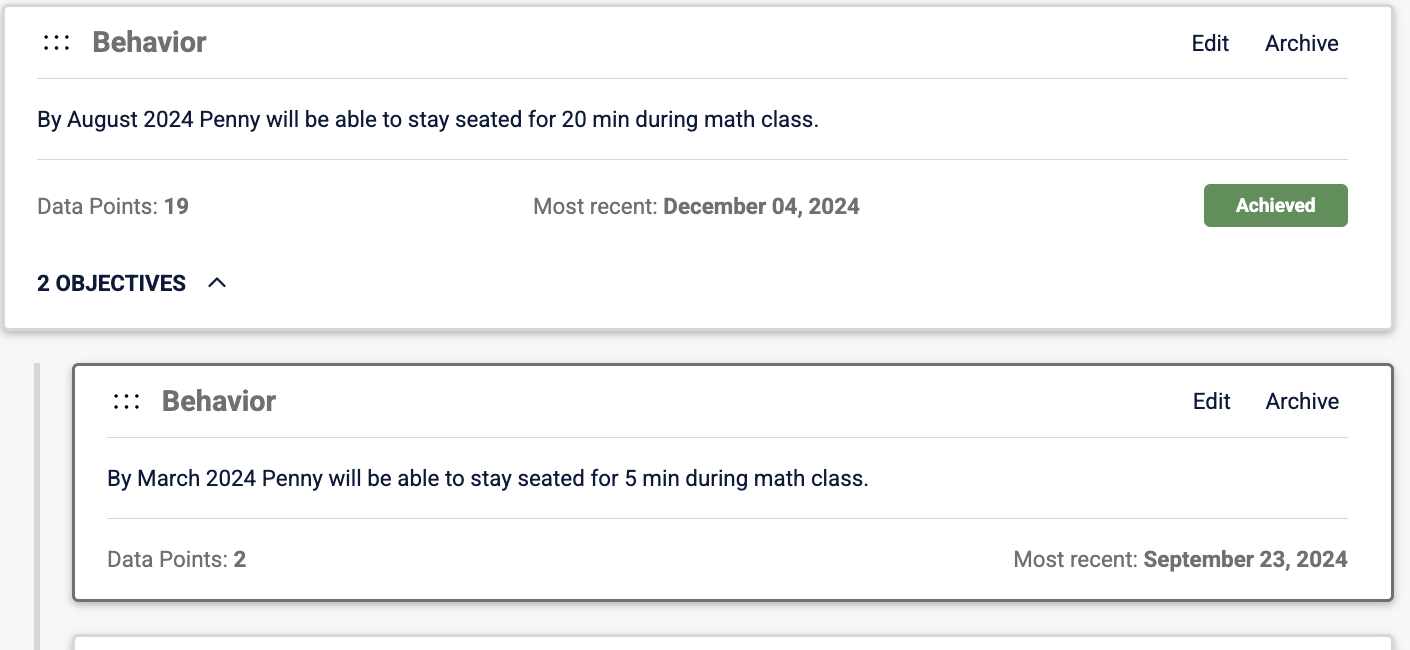Select the March 2024 objective description text
Image resolution: width=1410 pixels, height=650 pixels.
click(x=488, y=478)
